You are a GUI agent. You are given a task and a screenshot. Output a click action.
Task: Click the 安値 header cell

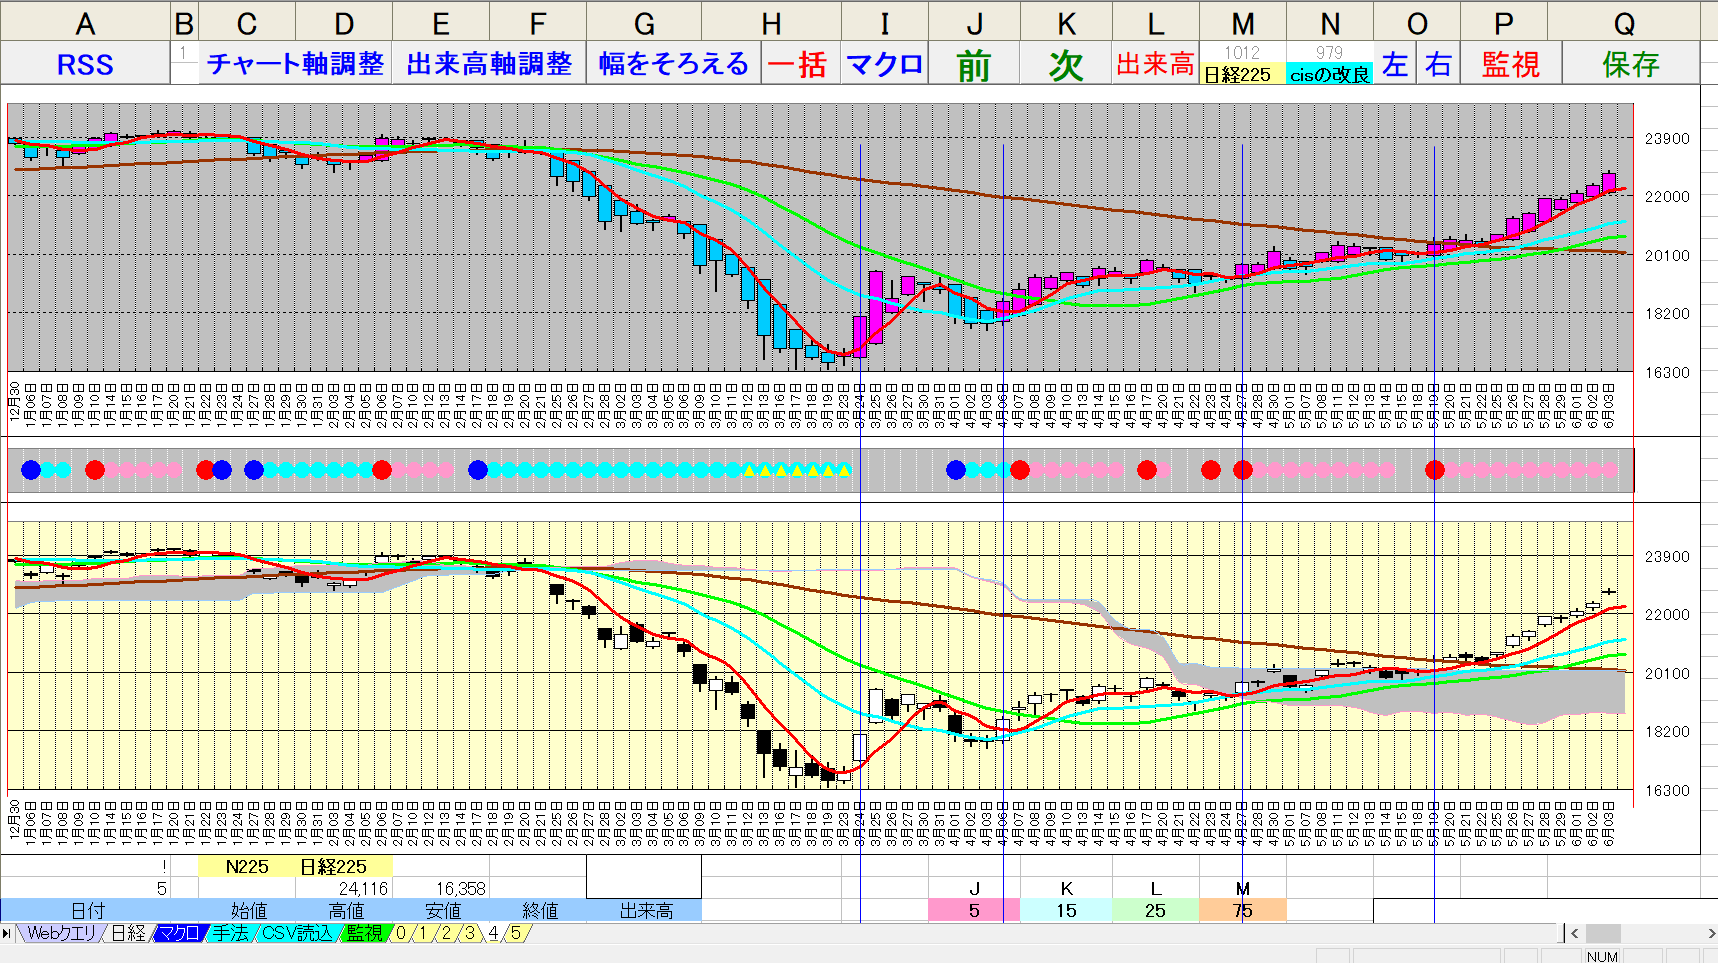[442, 910]
